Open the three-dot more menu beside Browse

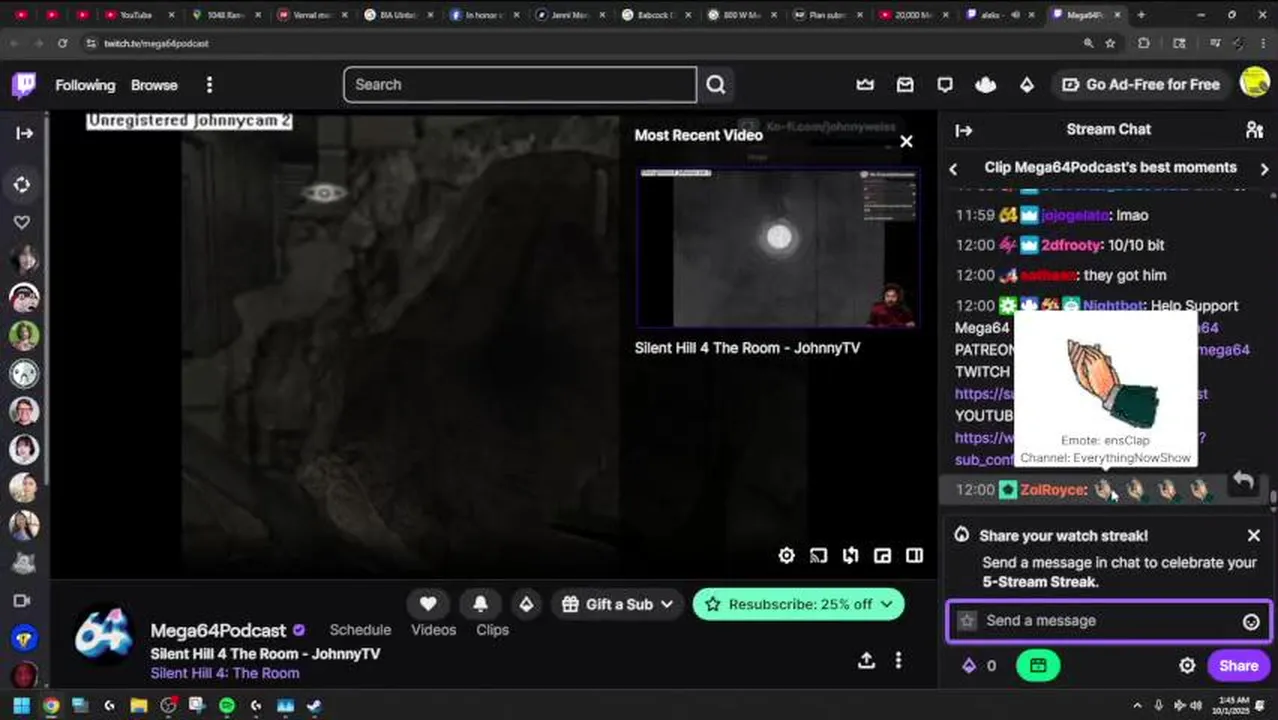(209, 85)
